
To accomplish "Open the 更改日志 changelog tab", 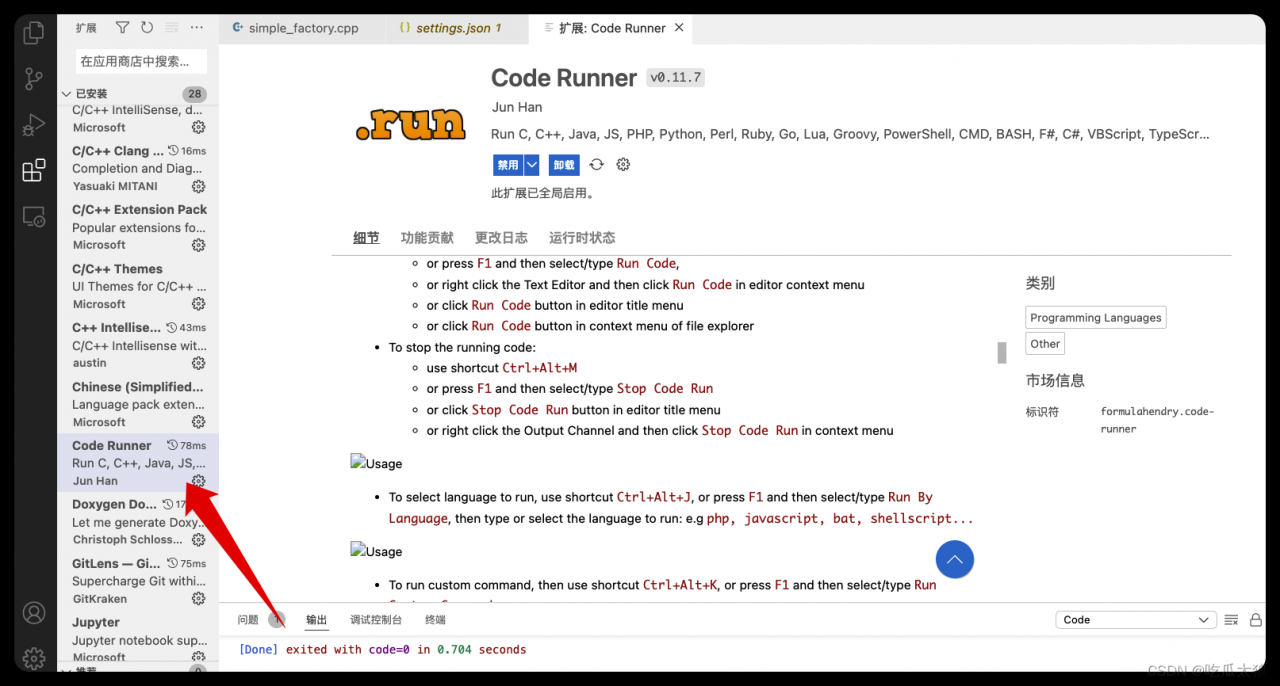I will tap(501, 238).
